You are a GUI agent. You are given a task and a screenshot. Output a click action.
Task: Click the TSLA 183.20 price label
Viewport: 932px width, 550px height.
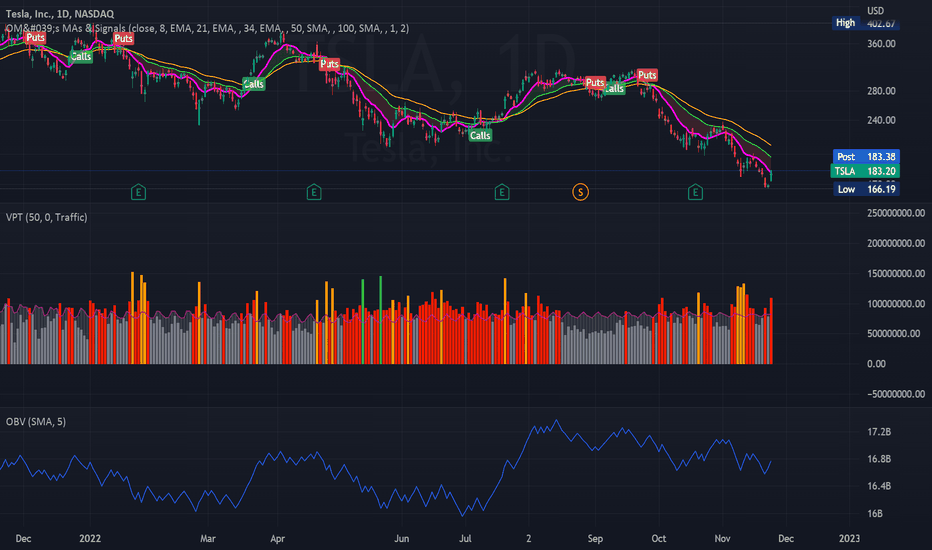click(865, 171)
